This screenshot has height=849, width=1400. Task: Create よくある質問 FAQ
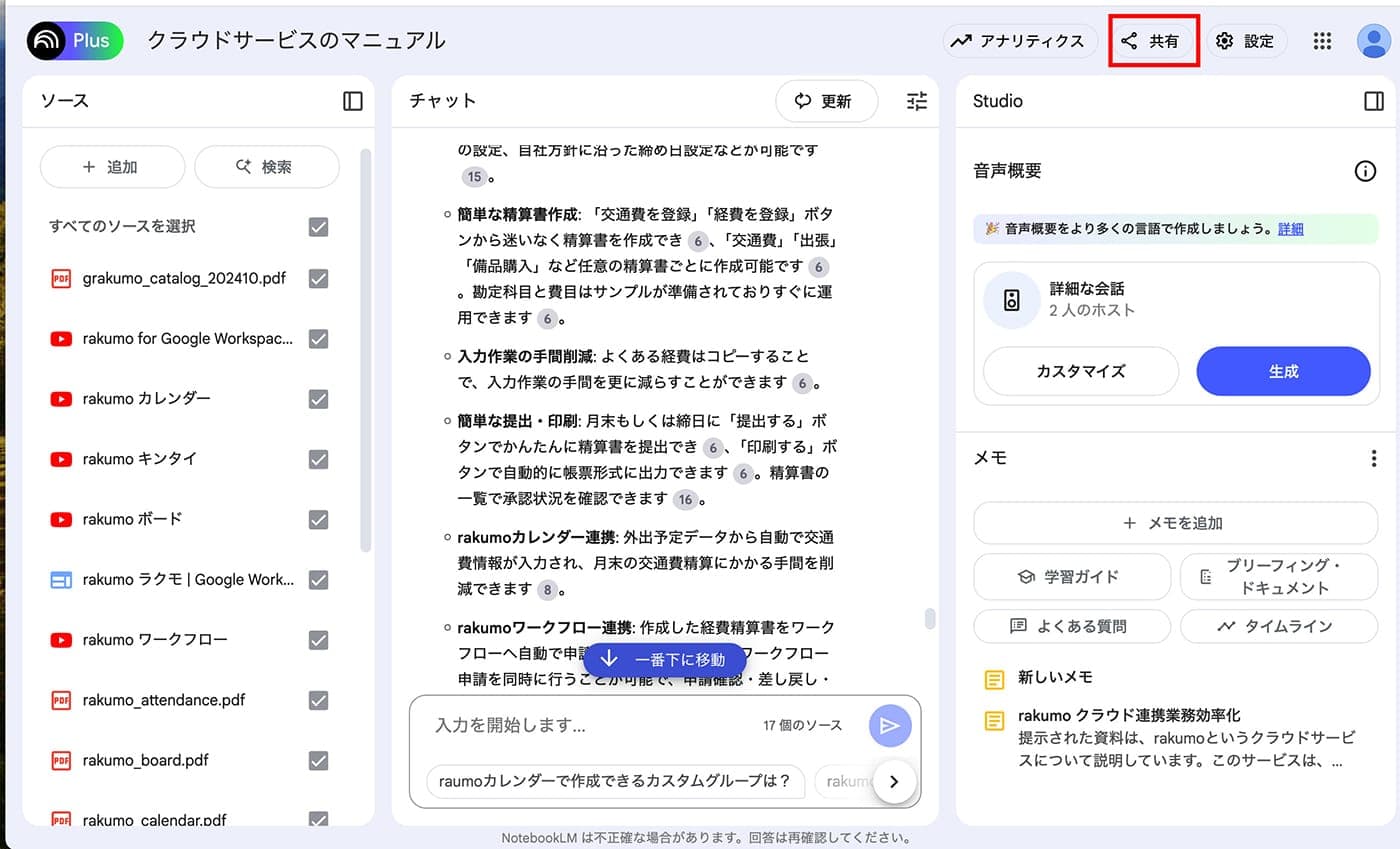[x=1072, y=626]
